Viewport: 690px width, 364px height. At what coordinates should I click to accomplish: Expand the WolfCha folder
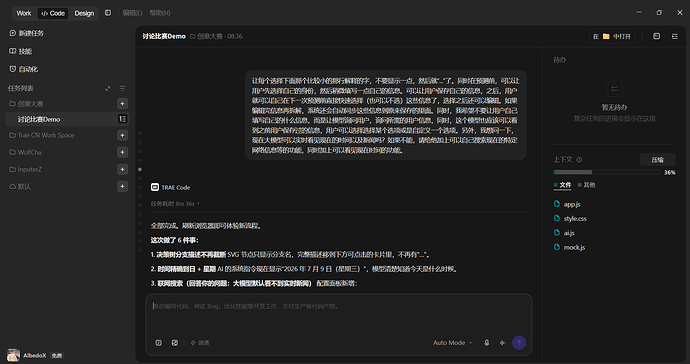click(x=26, y=152)
